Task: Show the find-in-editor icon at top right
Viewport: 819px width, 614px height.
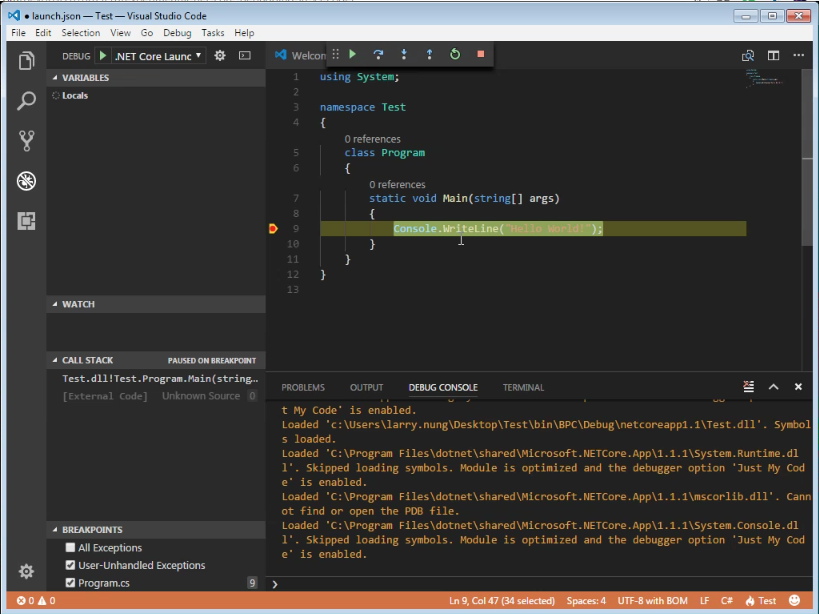Action: [x=748, y=55]
